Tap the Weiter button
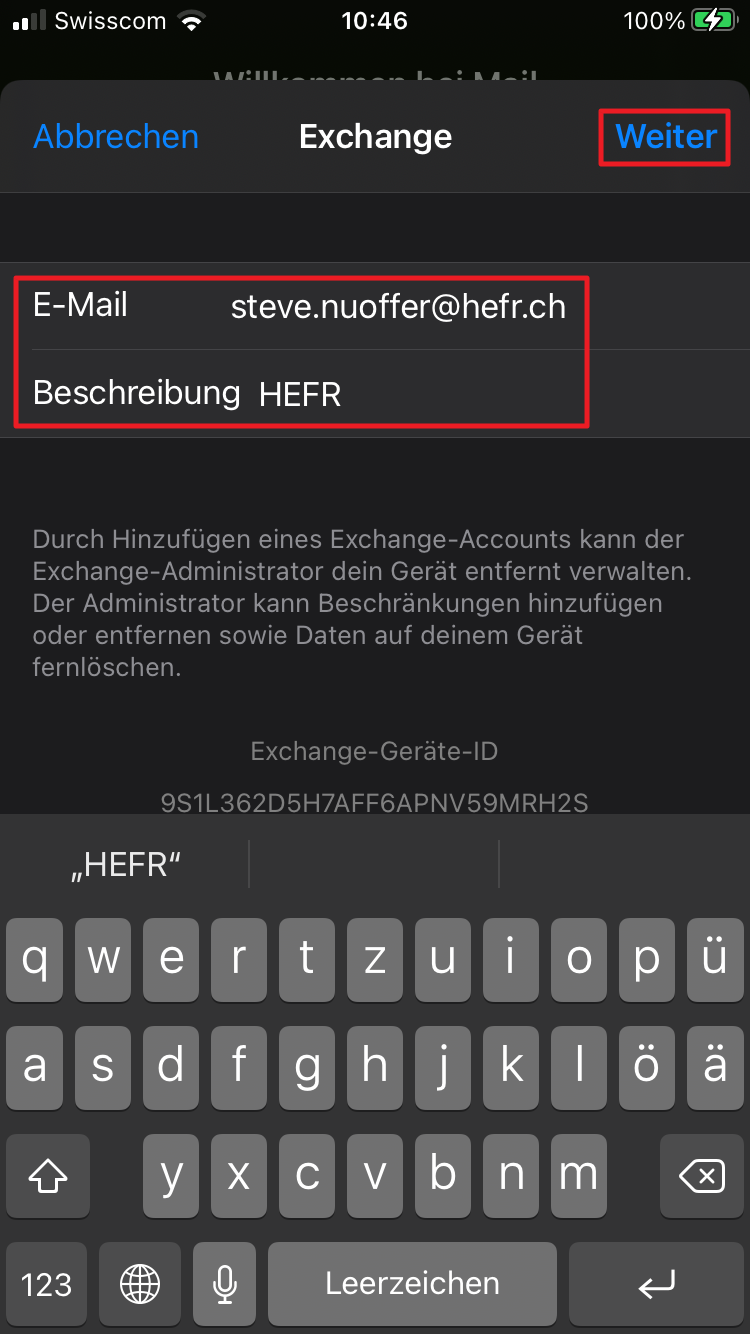The width and height of the screenshot is (750, 1334). coord(666,136)
